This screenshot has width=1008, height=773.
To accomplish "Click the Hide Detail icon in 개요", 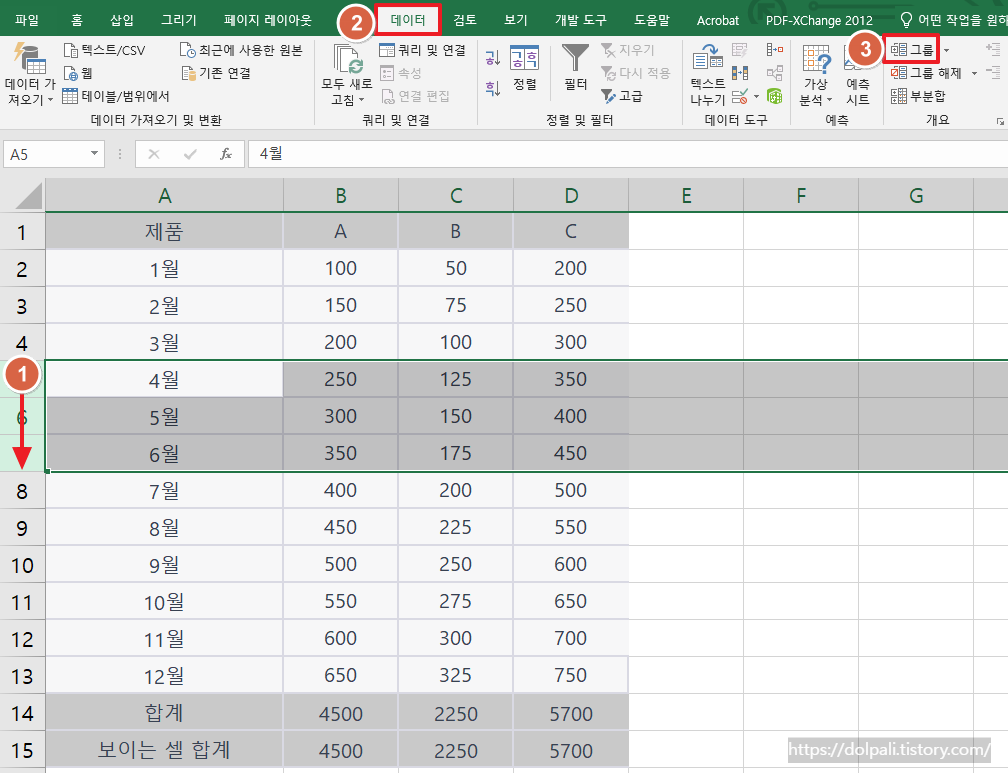I will (993, 71).
